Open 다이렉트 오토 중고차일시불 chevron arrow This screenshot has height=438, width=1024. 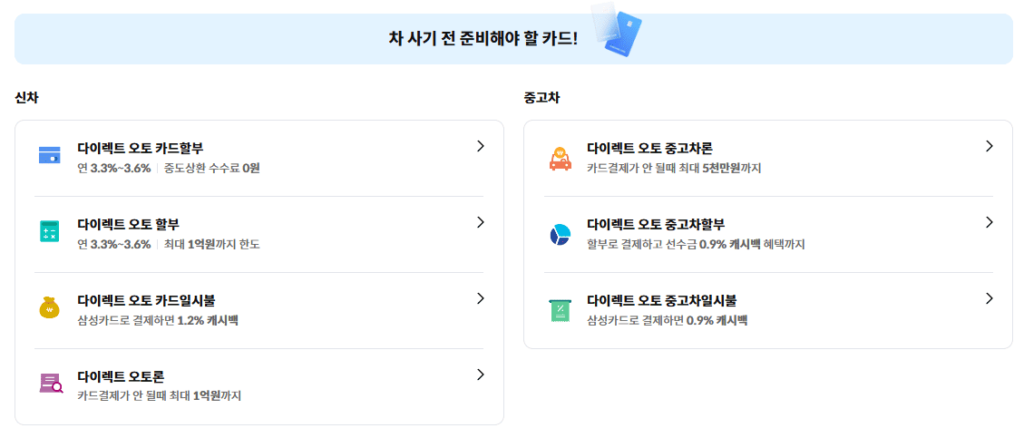(989, 298)
